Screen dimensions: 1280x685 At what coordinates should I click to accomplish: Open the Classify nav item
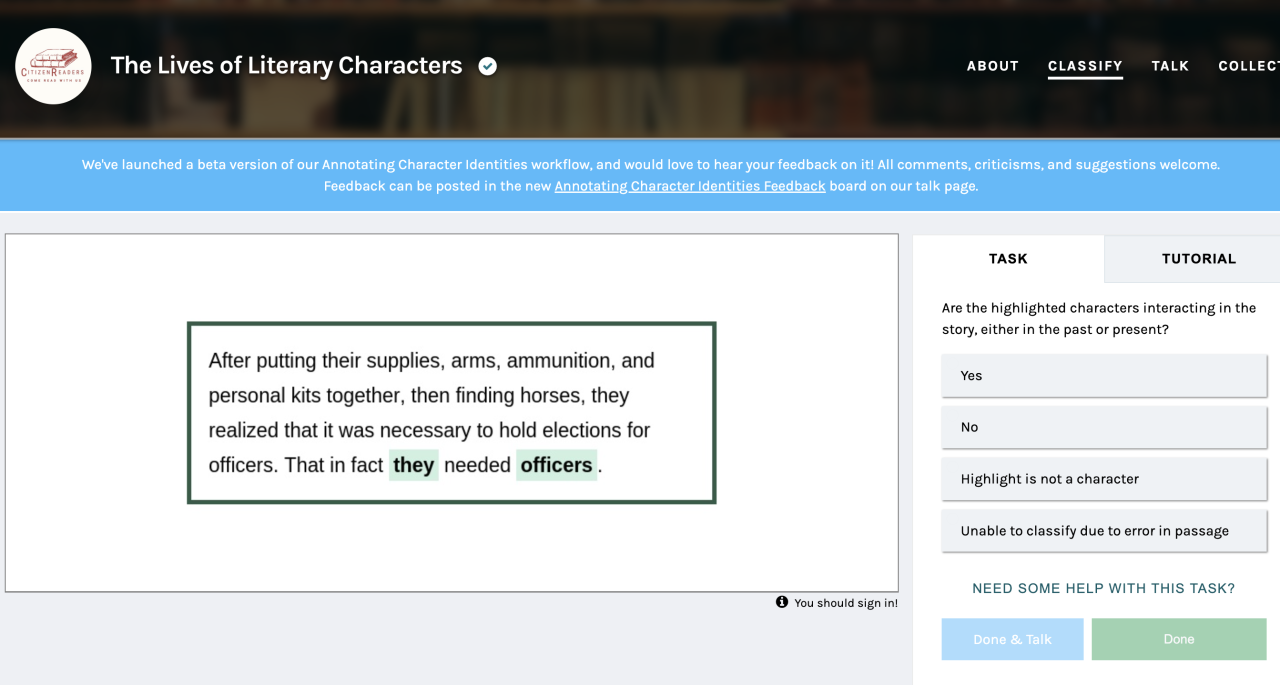(1085, 66)
